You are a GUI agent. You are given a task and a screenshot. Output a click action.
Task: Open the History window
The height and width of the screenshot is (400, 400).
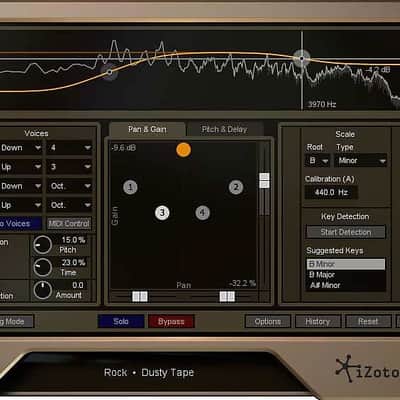(318, 322)
